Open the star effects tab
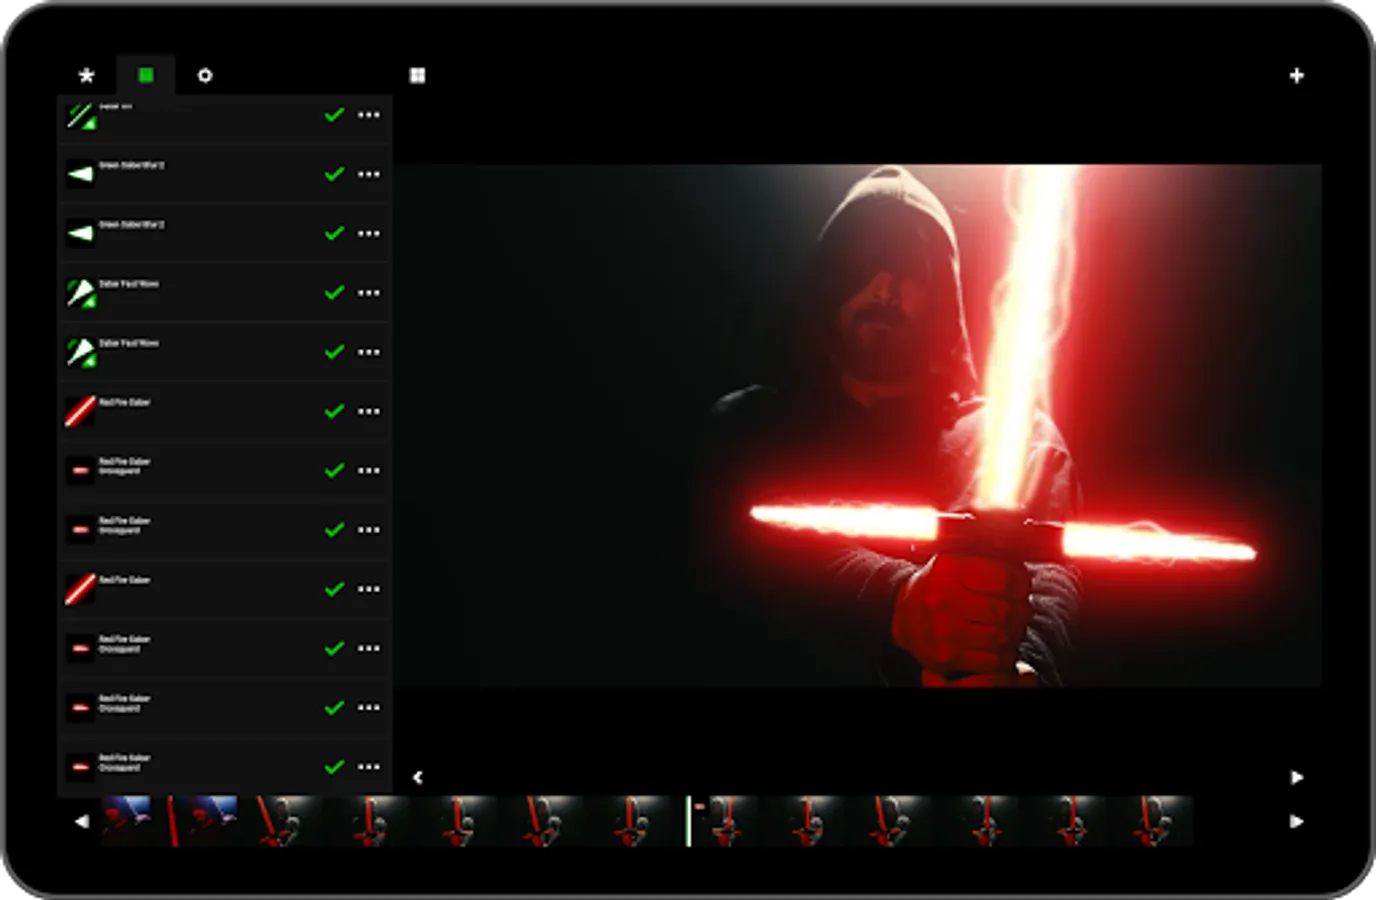The height and width of the screenshot is (900, 1376). [87, 75]
